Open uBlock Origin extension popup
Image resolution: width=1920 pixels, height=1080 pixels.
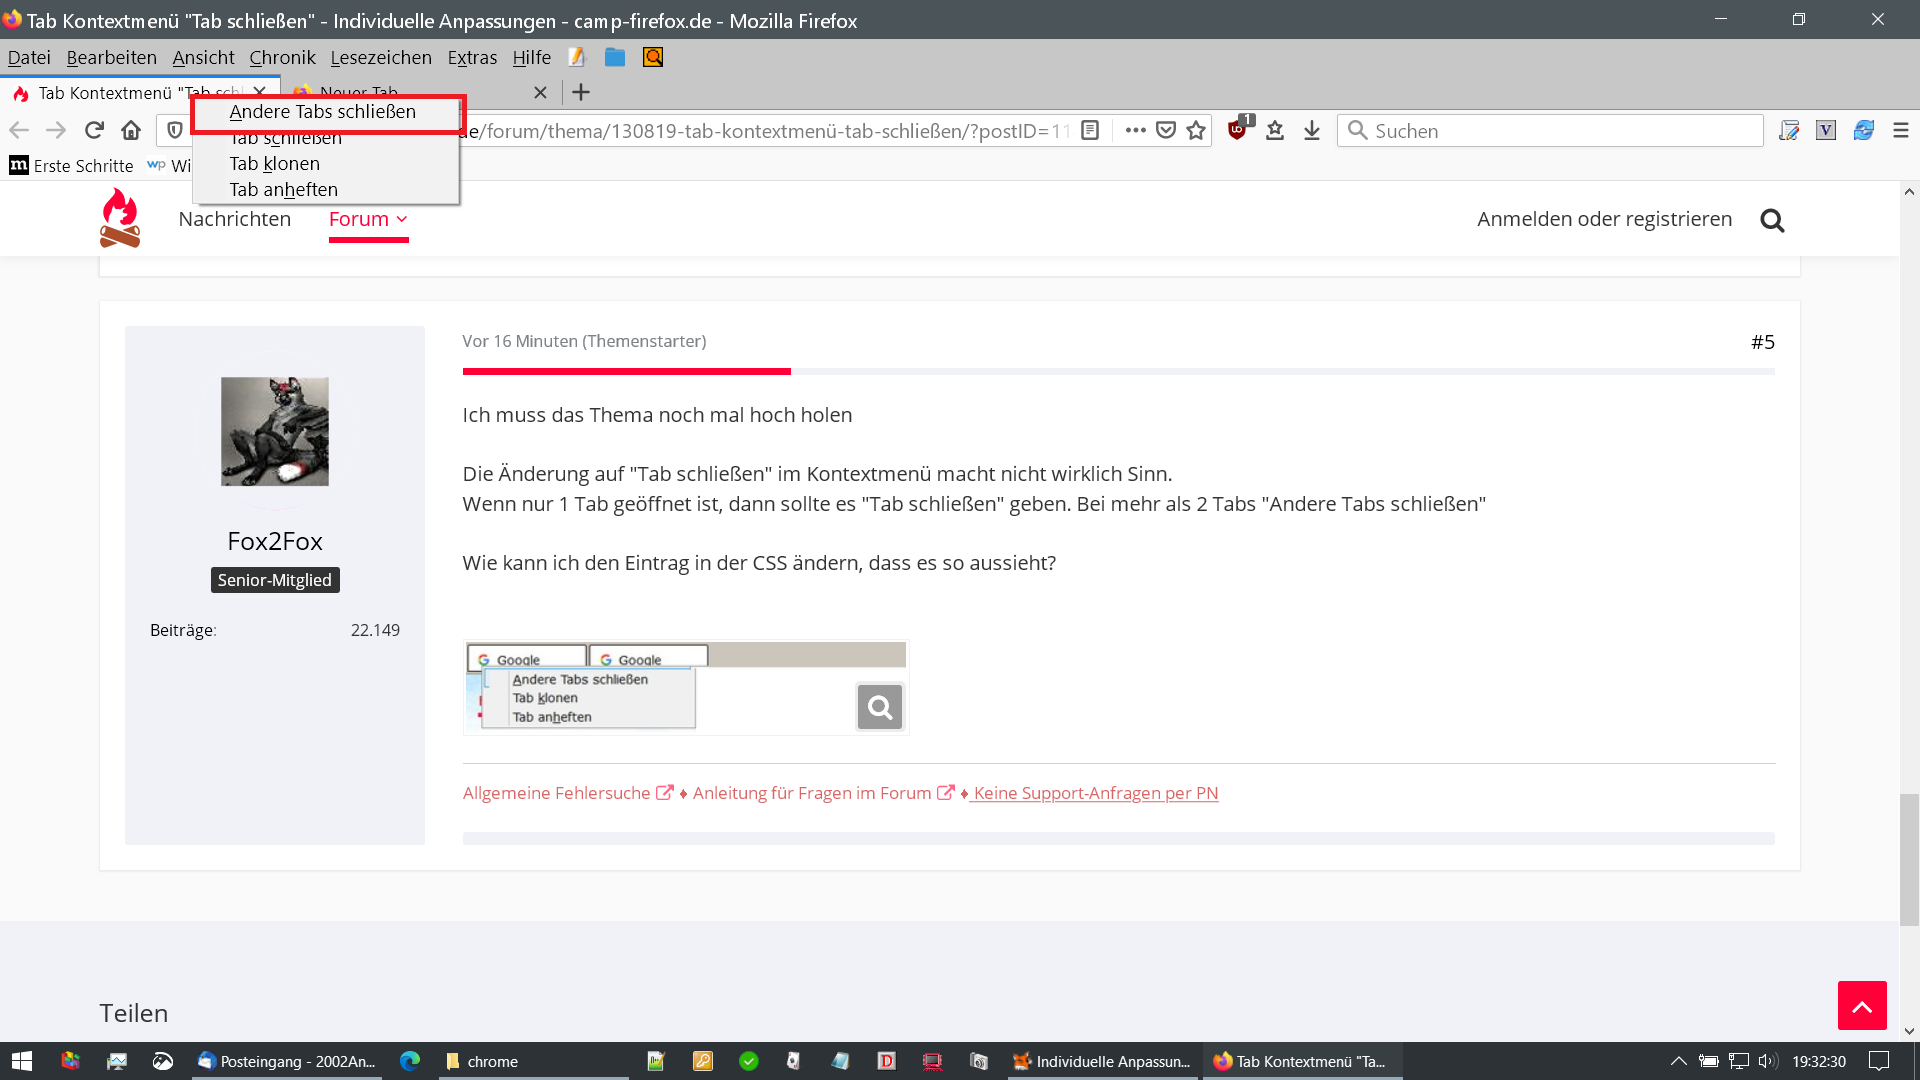tap(1238, 130)
